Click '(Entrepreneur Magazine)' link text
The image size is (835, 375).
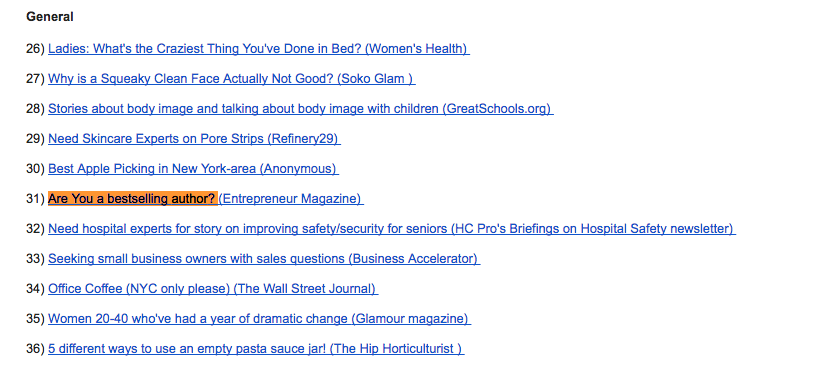click(x=291, y=199)
